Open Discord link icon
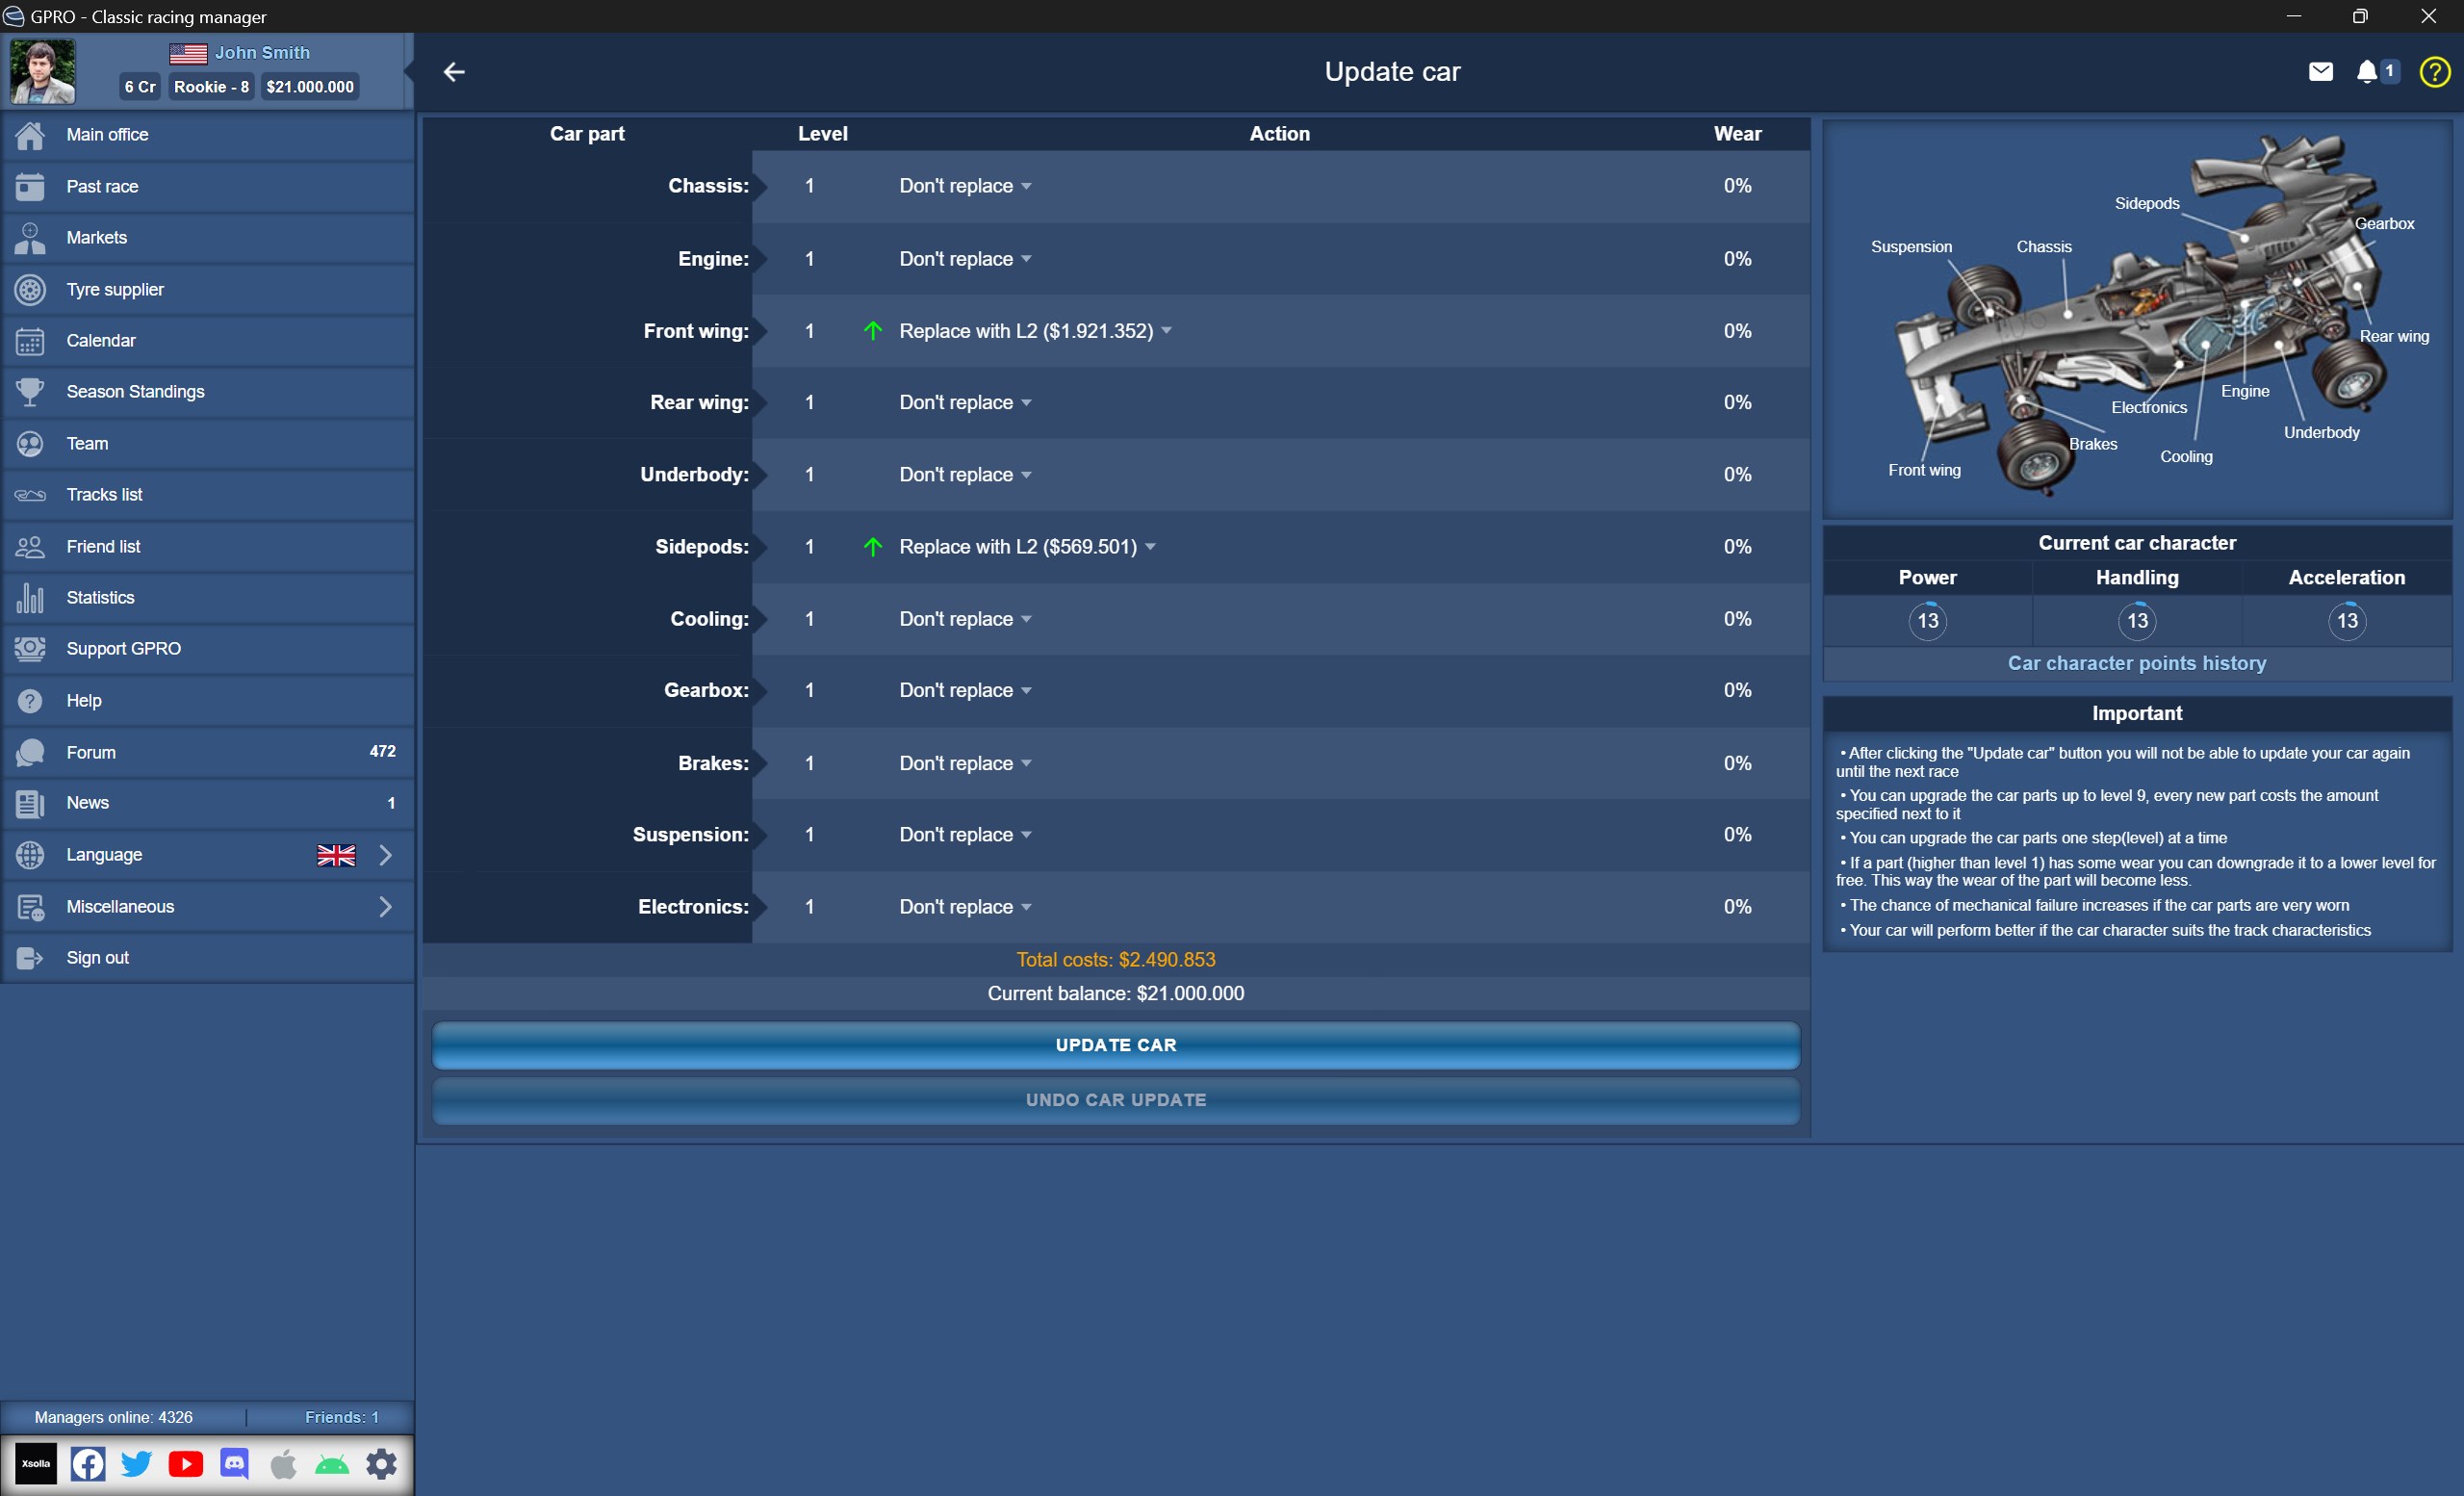Viewport: 2464px width, 1496px height. 234,1464
